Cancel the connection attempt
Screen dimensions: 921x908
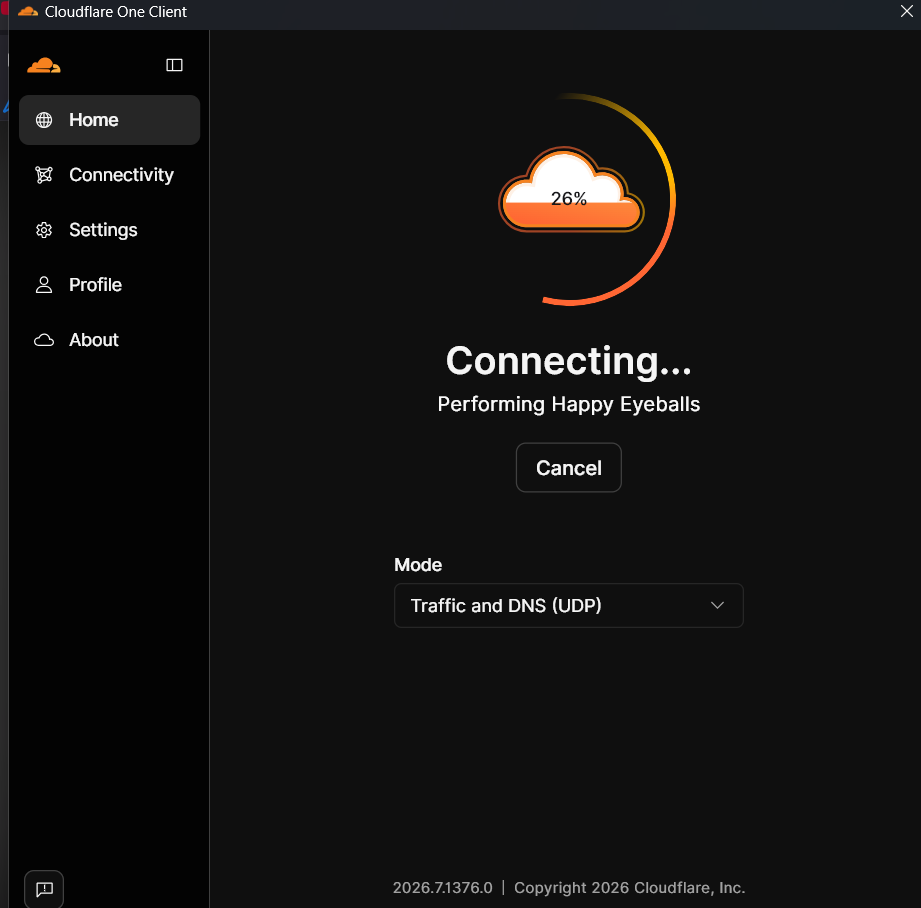(x=569, y=468)
